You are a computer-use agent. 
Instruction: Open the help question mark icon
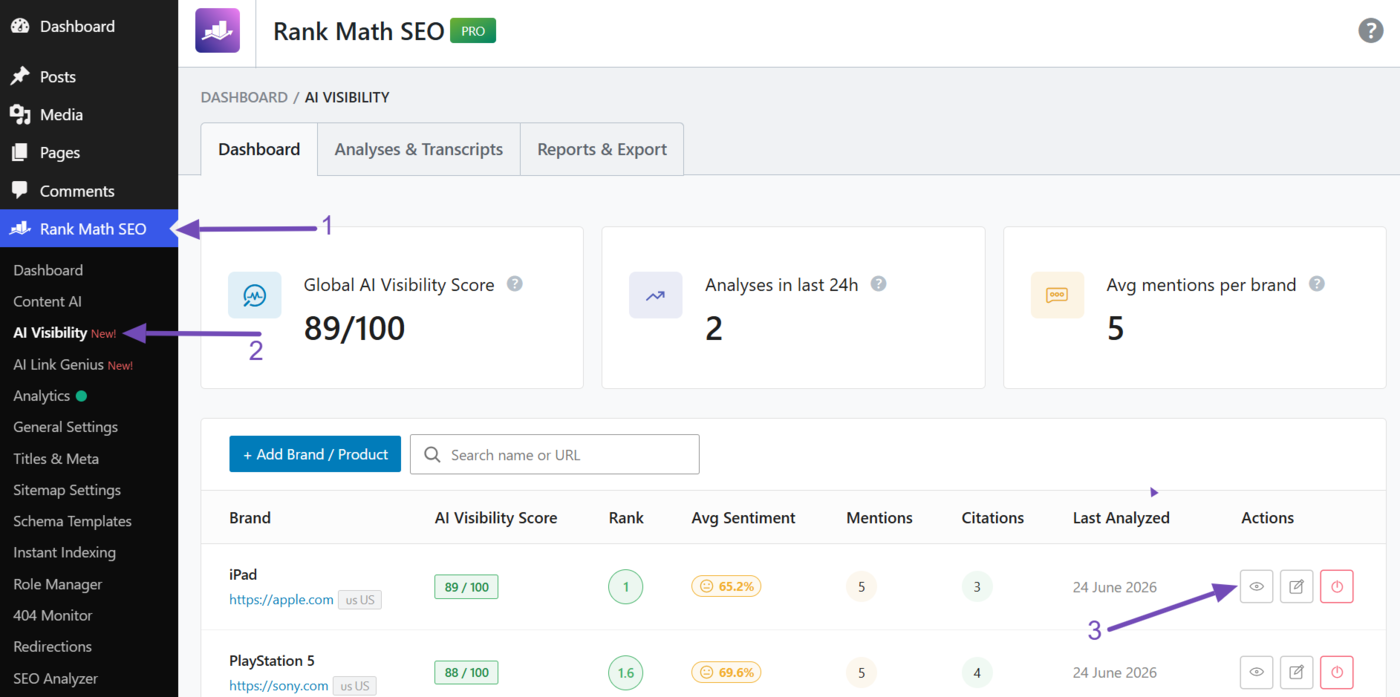tap(1370, 30)
